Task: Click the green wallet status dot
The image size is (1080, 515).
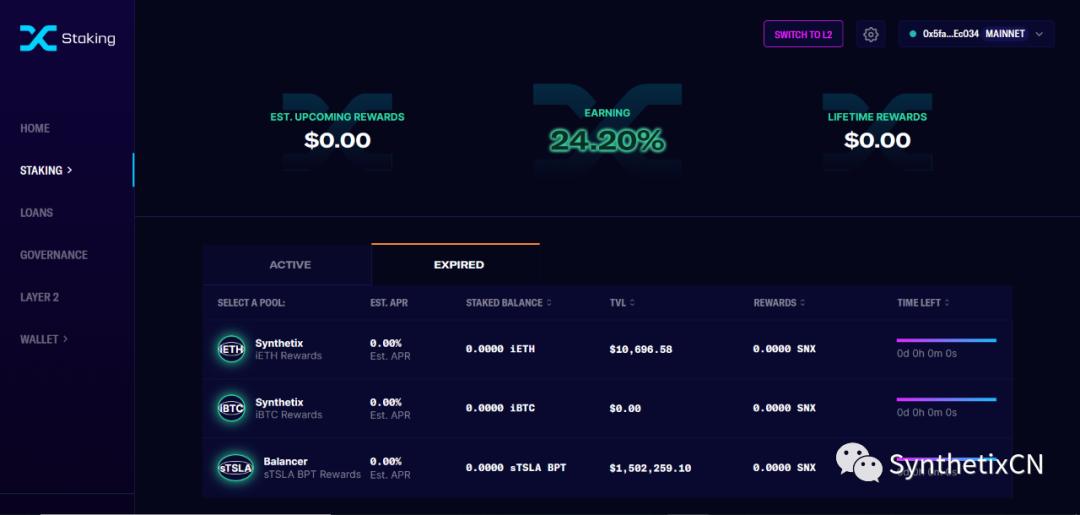Action: [x=913, y=34]
